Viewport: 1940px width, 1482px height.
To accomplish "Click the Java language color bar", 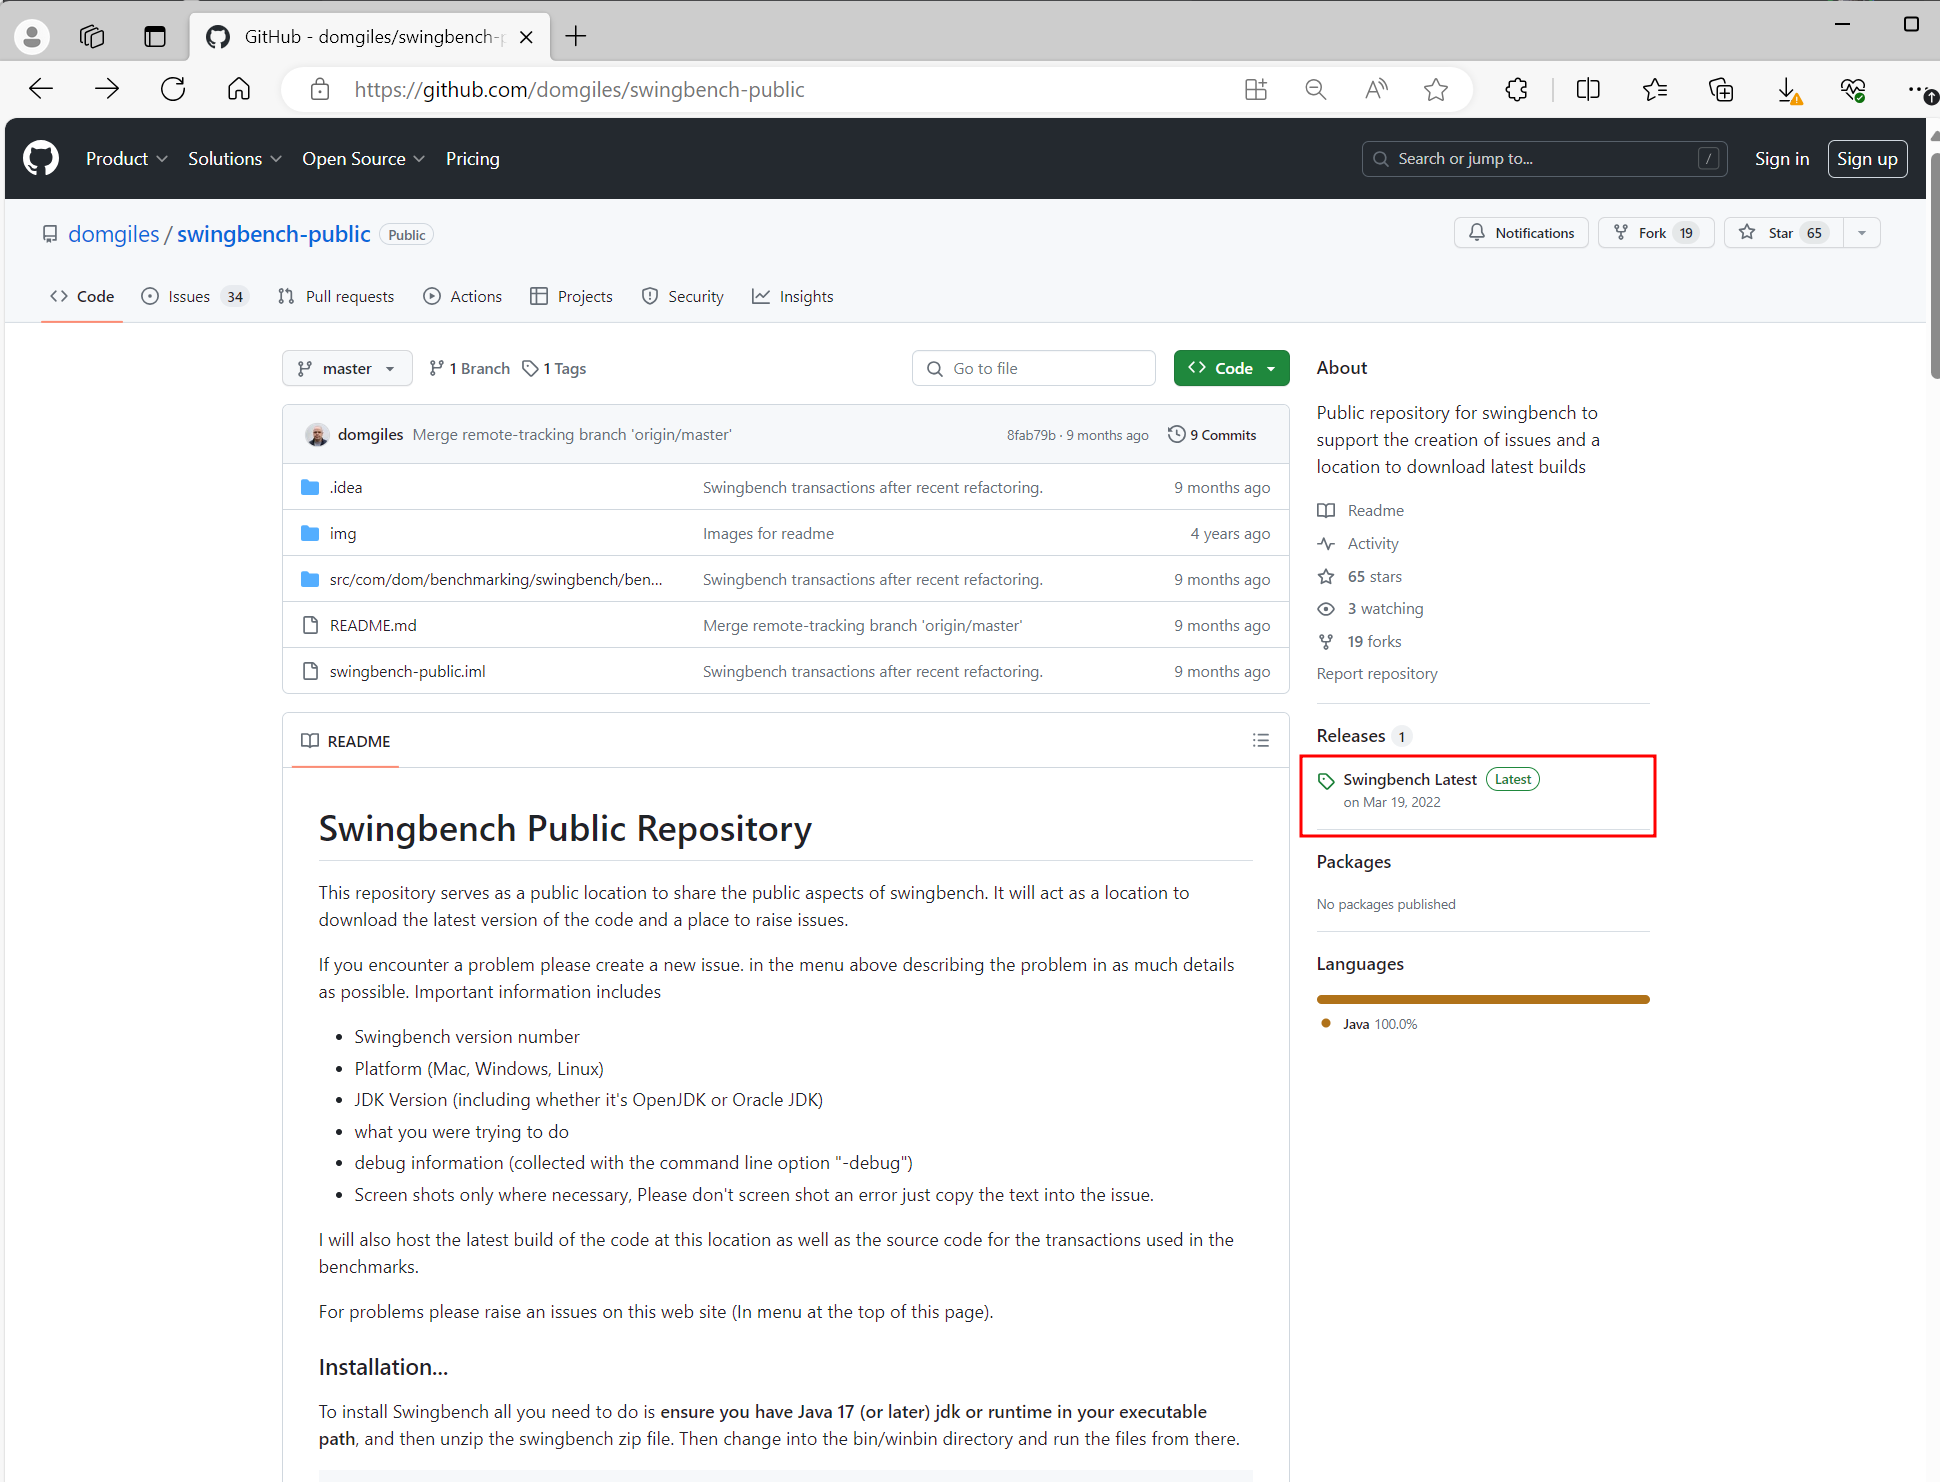I will [1482, 999].
